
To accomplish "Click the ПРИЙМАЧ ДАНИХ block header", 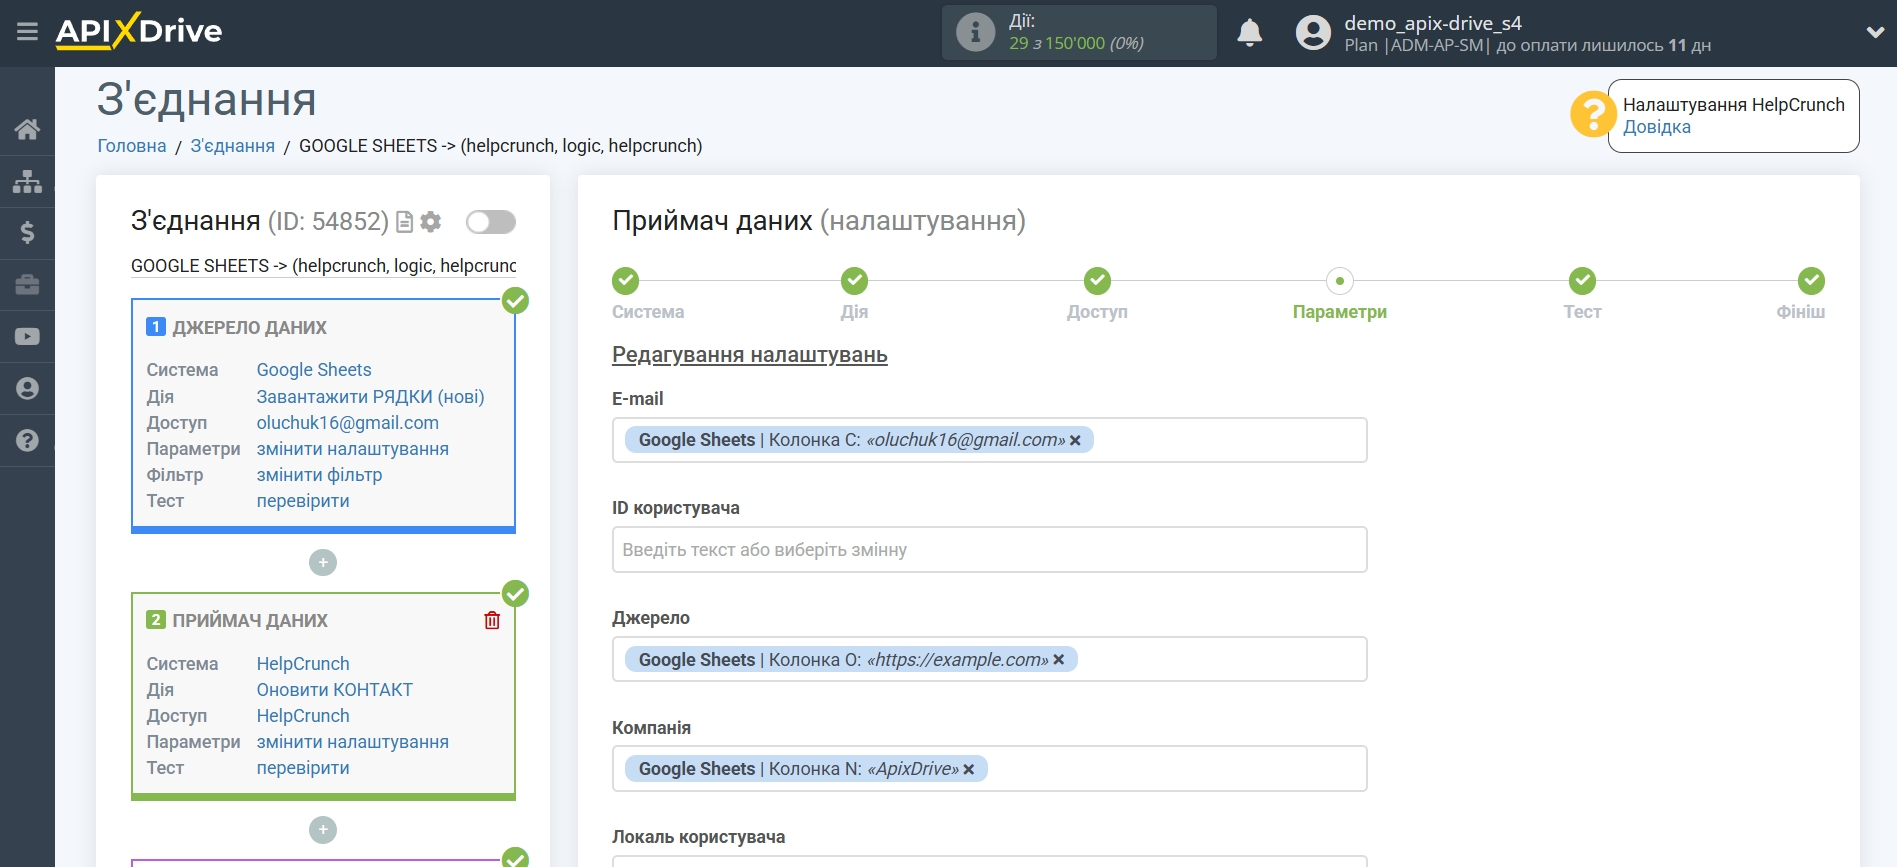I will (x=249, y=621).
